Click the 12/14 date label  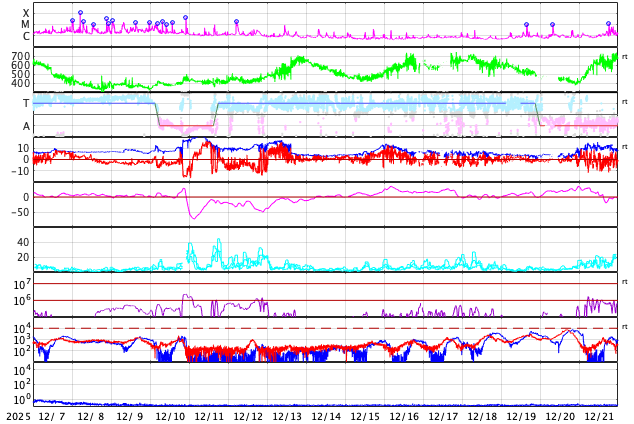pos(326,416)
